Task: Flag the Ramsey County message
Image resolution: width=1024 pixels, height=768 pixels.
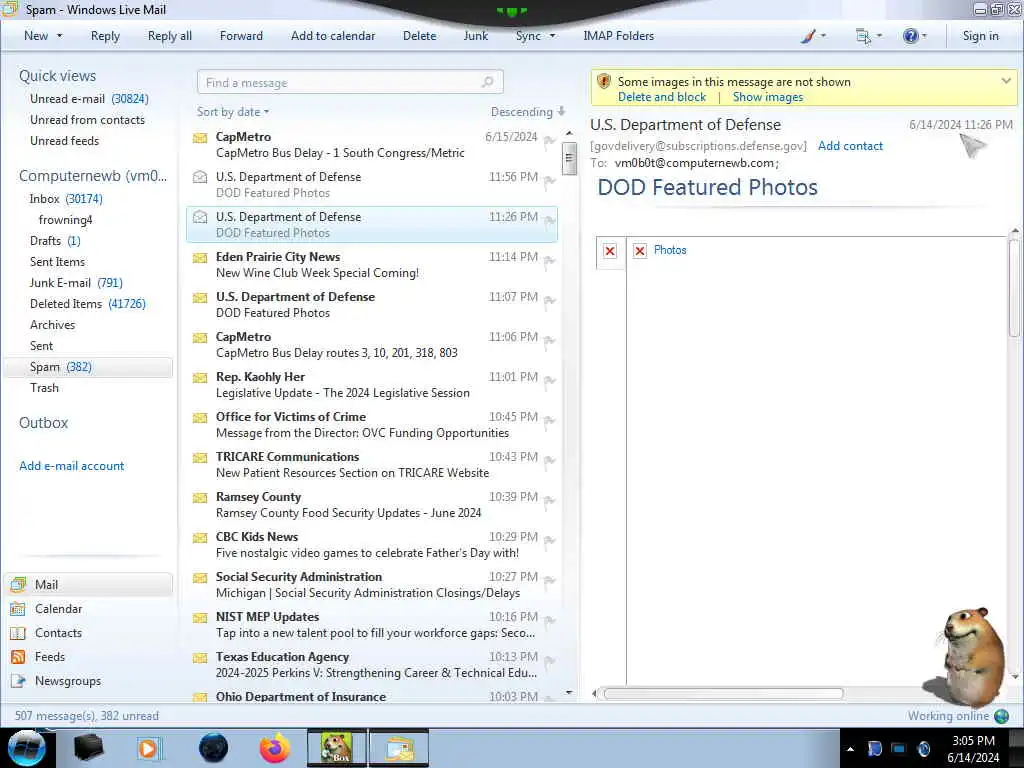Action: (x=549, y=501)
